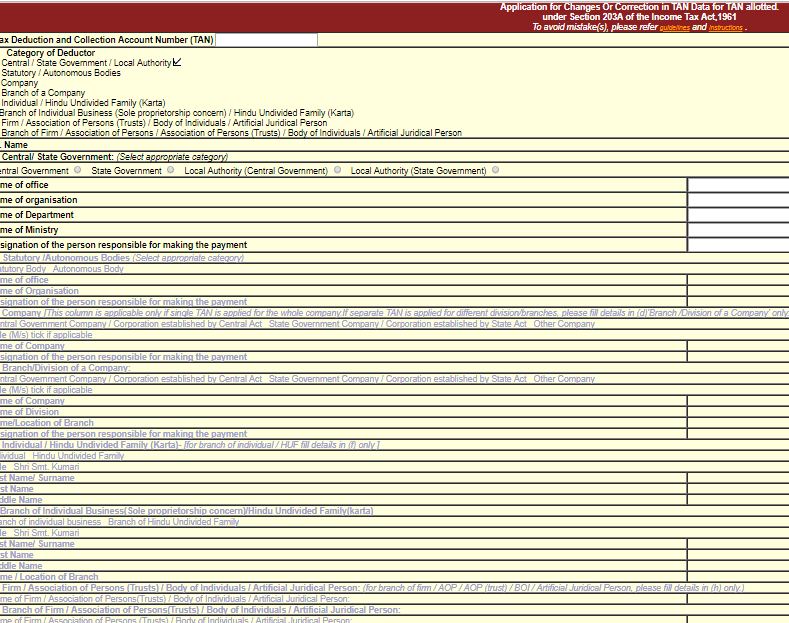Image resolution: width=789 pixels, height=623 pixels.
Task: Click the Name of Department input box
Action: coord(738,215)
